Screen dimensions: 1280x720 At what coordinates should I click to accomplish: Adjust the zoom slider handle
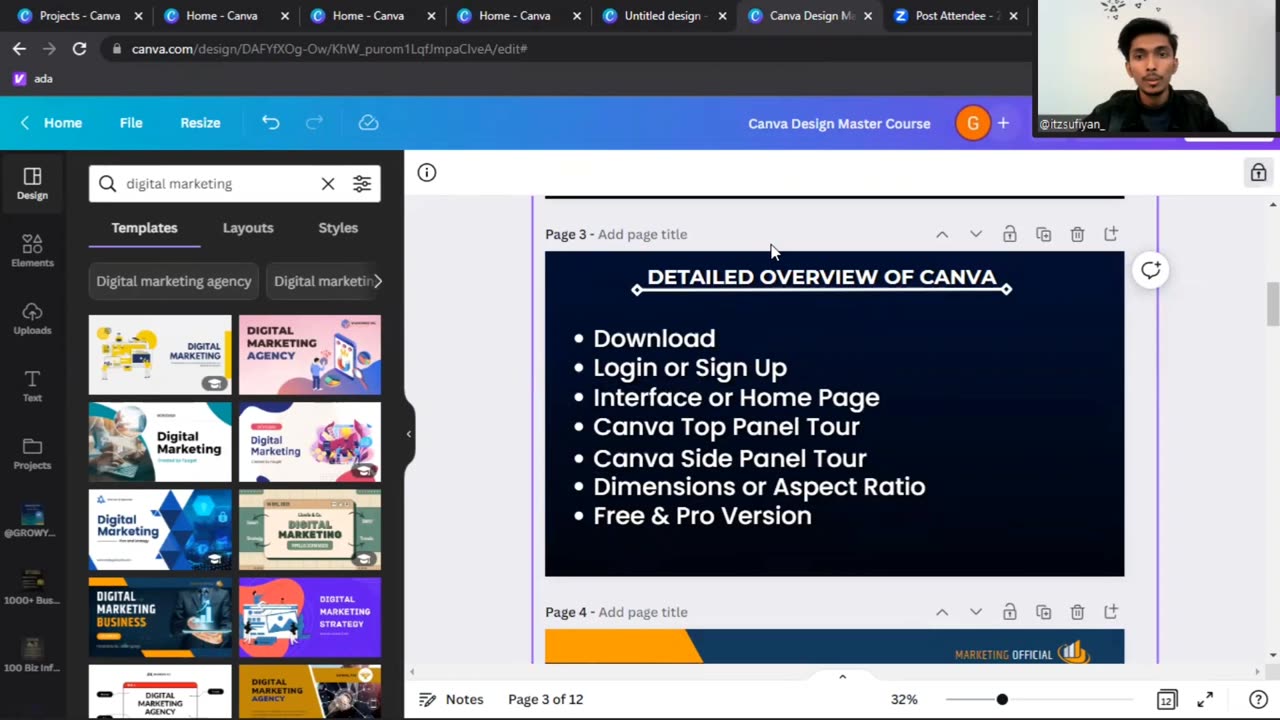(x=1001, y=699)
